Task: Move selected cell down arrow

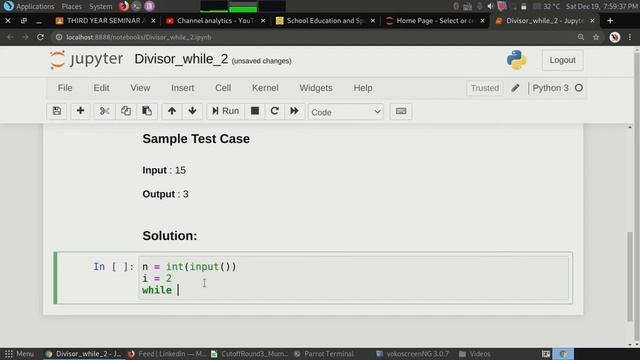Action: [192, 111]
